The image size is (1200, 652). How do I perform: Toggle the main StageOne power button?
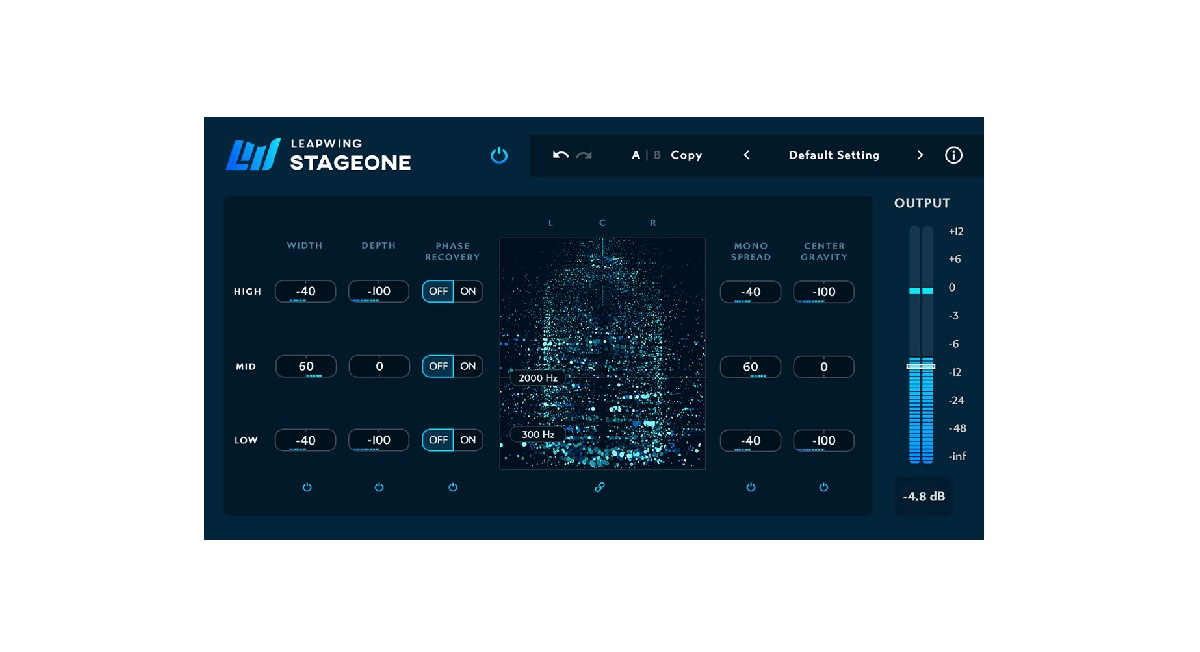click(499, 155)
